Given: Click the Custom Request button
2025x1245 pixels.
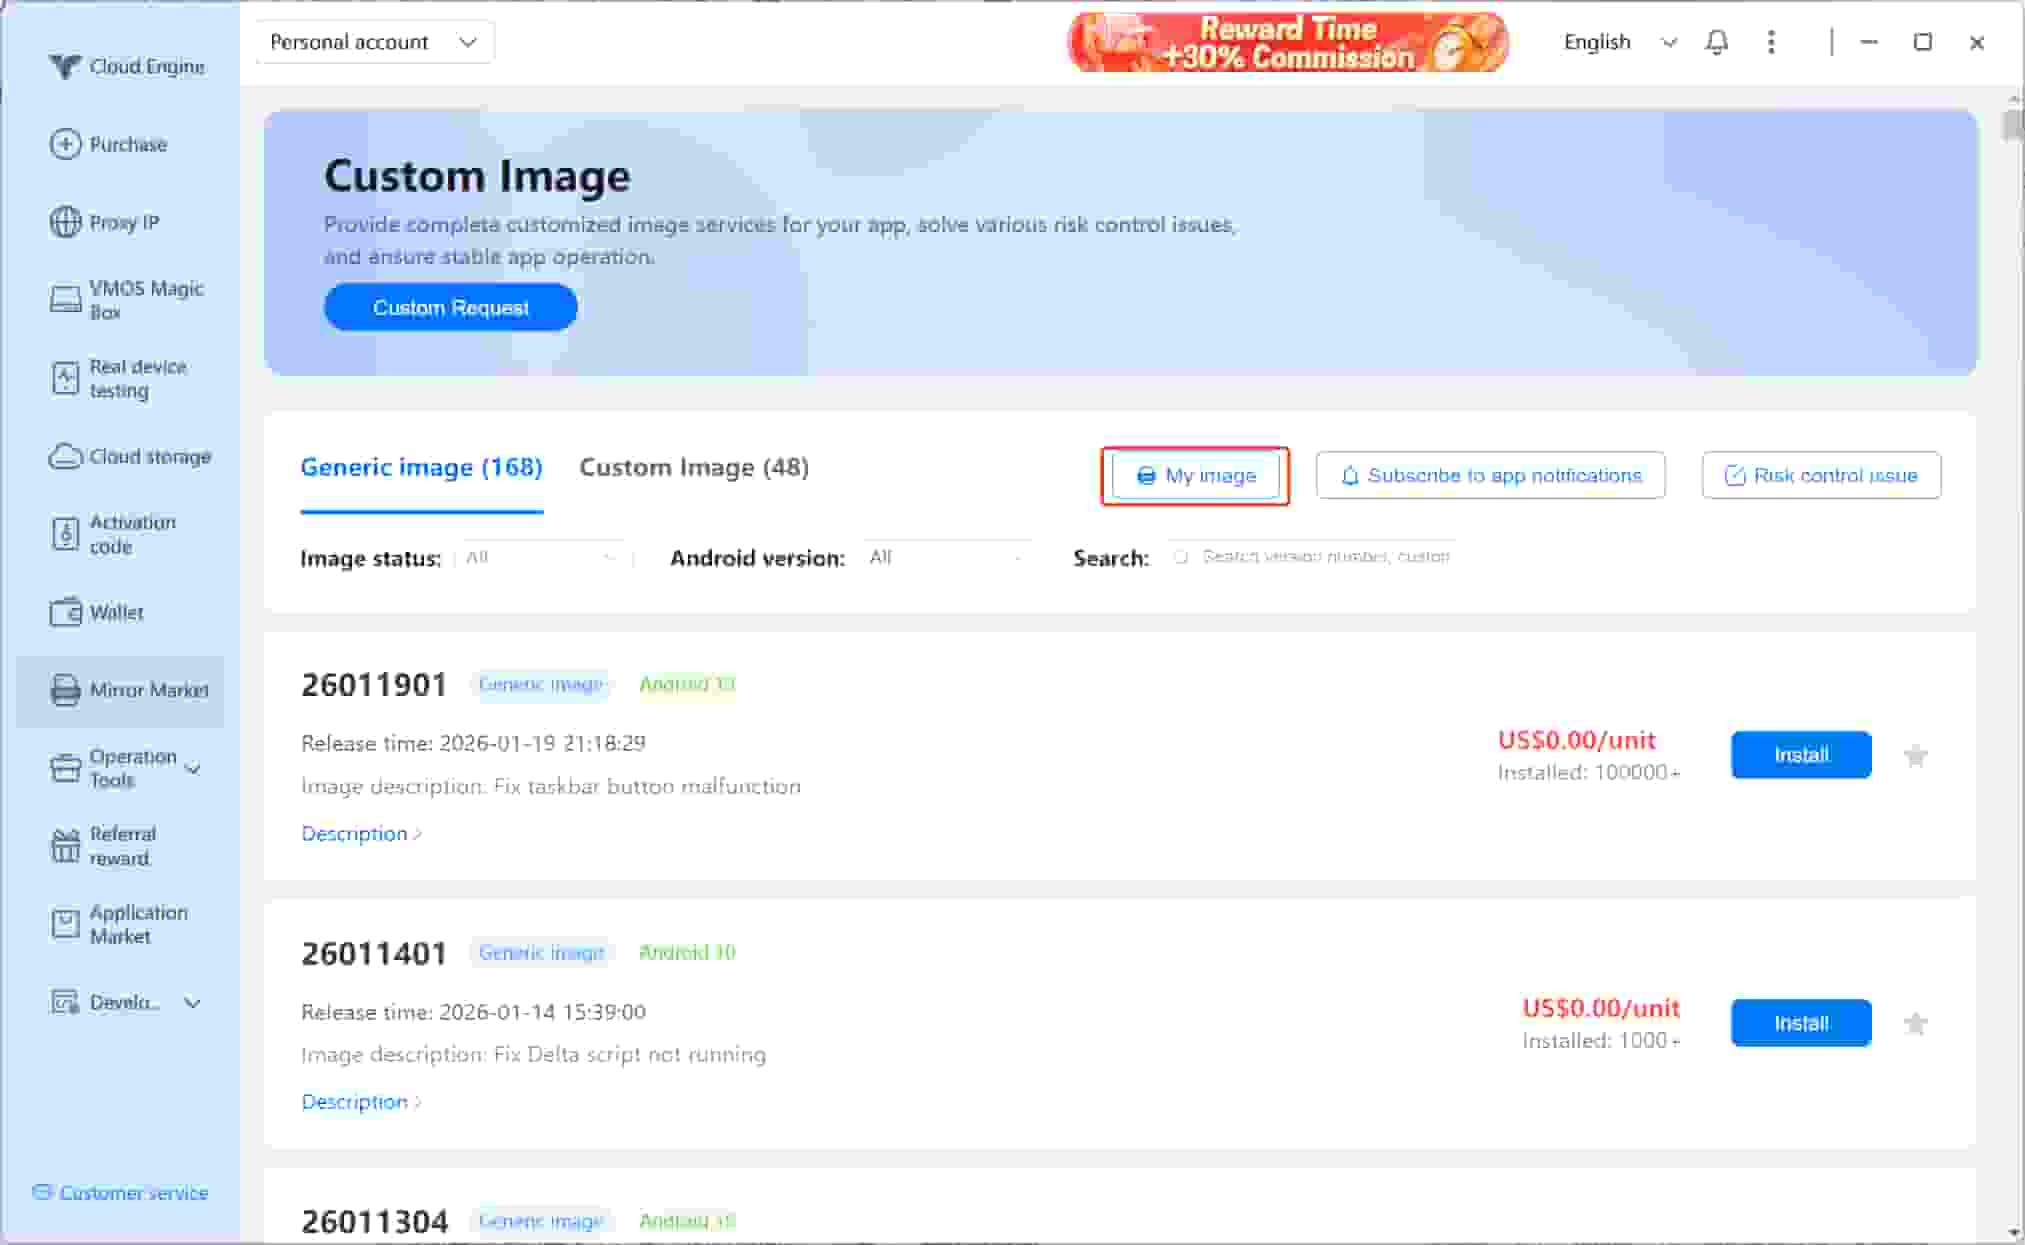Looking at the screenshot, I should (x=450, y=308).
